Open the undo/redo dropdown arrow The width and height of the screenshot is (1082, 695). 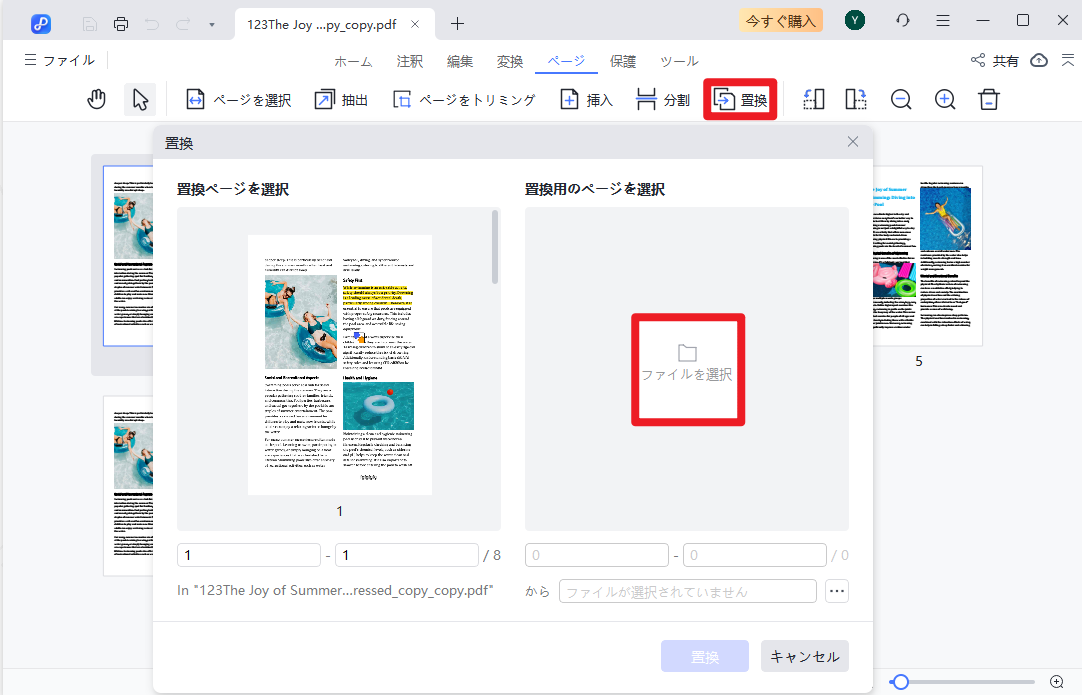(210, 23)
